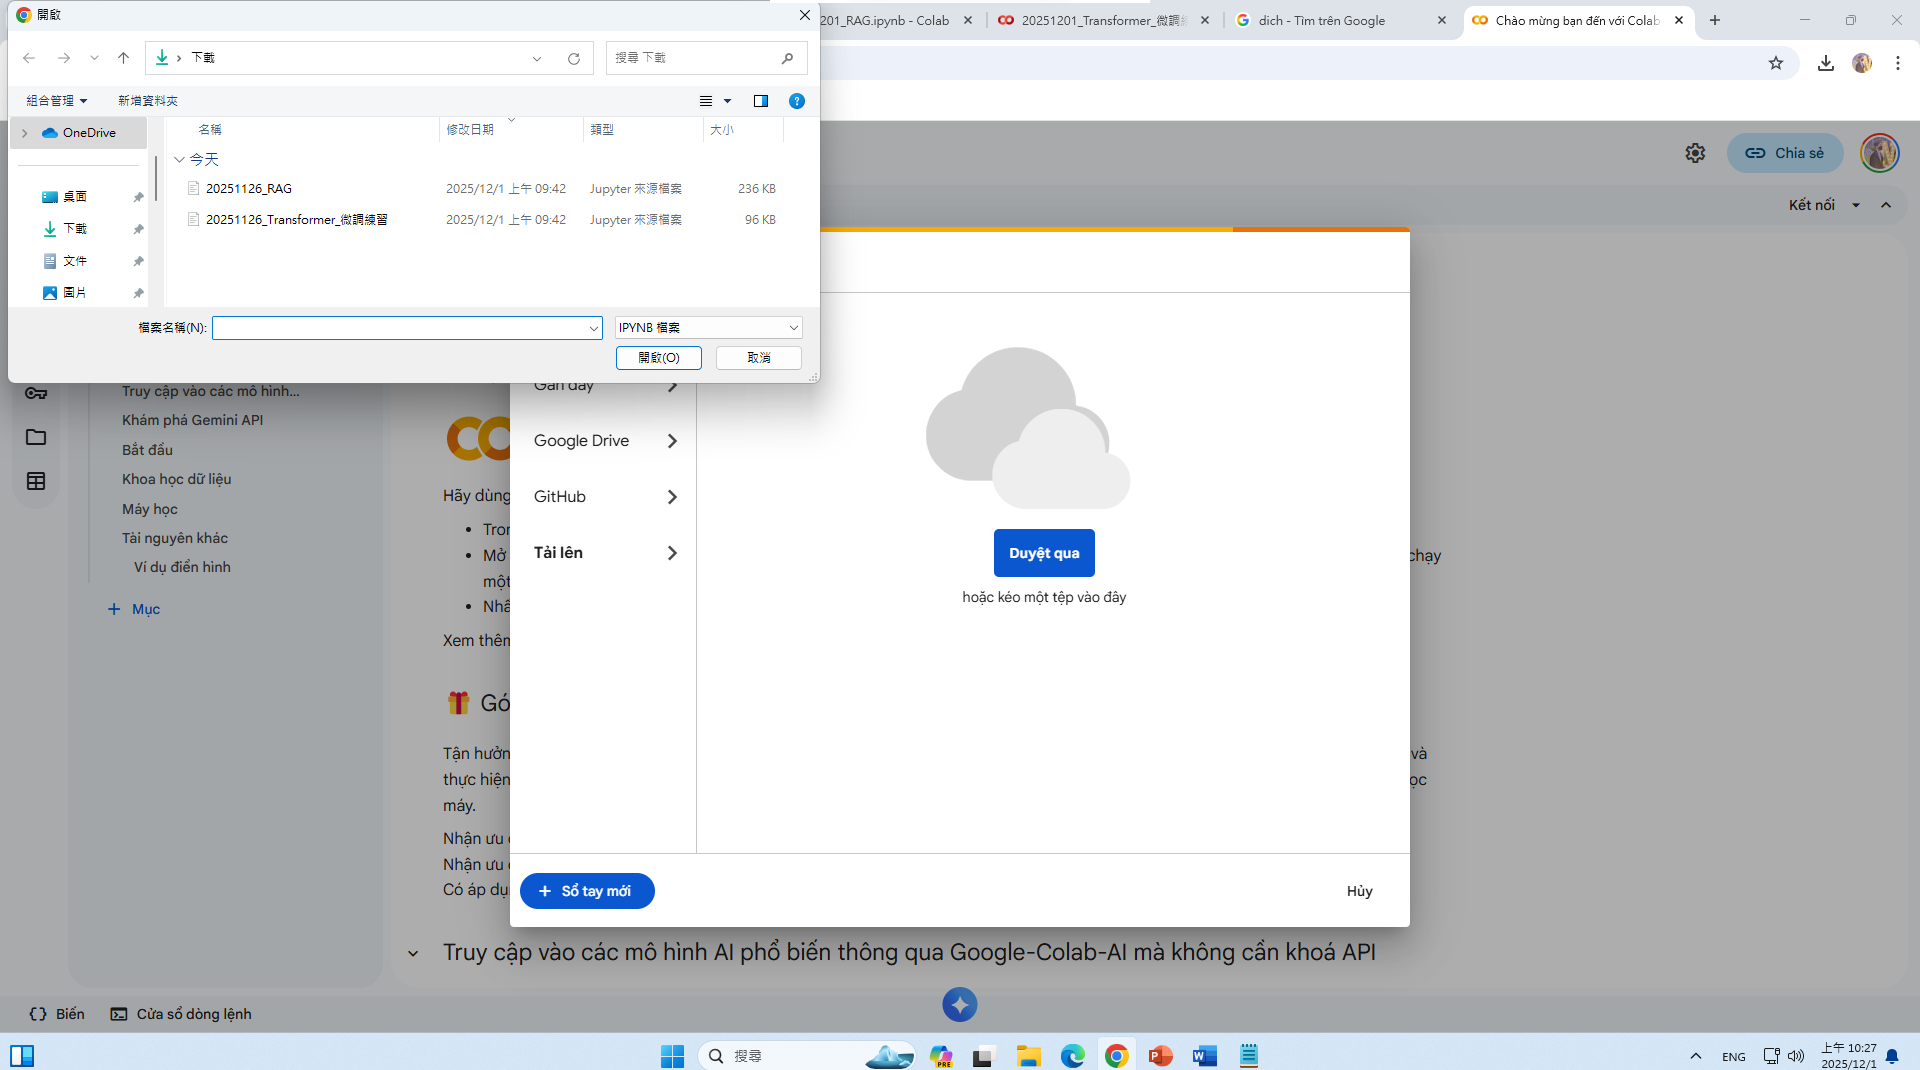Click the up-directory arrow in file dialog
1920x1070 pixels.
coord(124,58)
